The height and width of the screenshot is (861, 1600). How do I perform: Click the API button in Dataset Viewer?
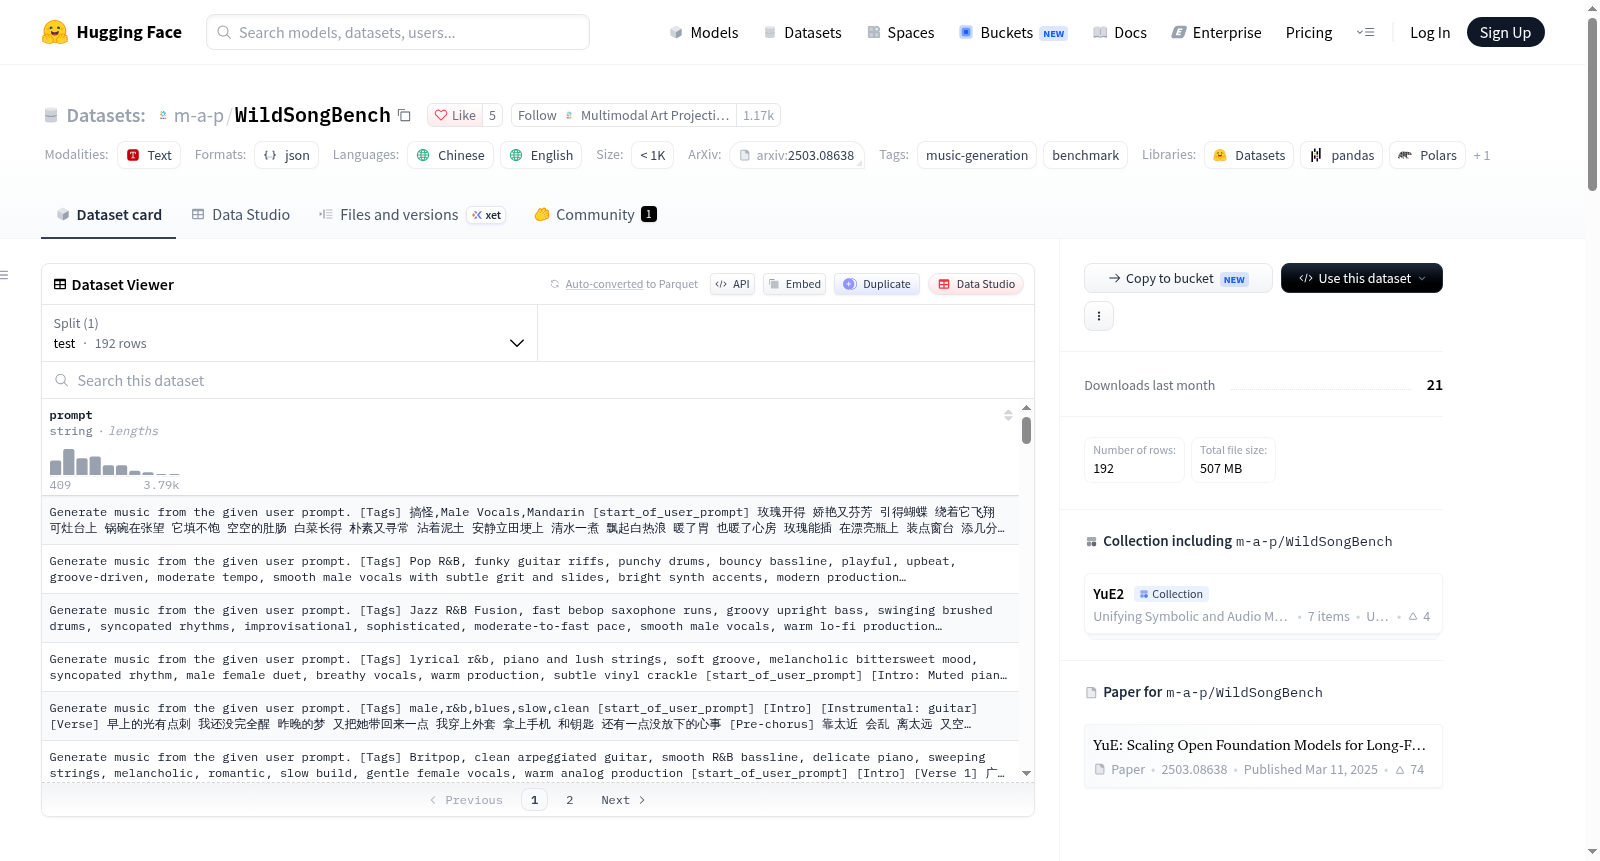coord(732,284)
